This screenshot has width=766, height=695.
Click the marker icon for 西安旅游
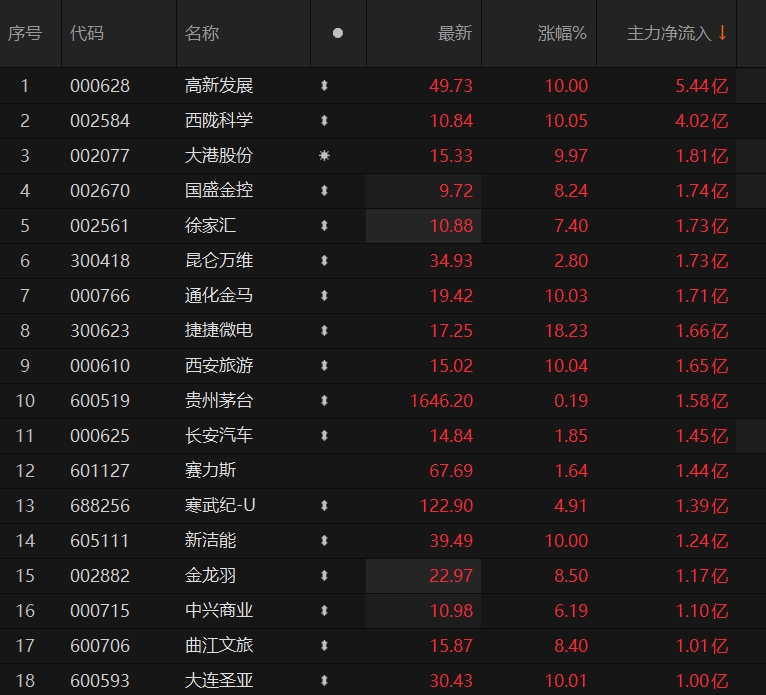[x=324, y=366]
